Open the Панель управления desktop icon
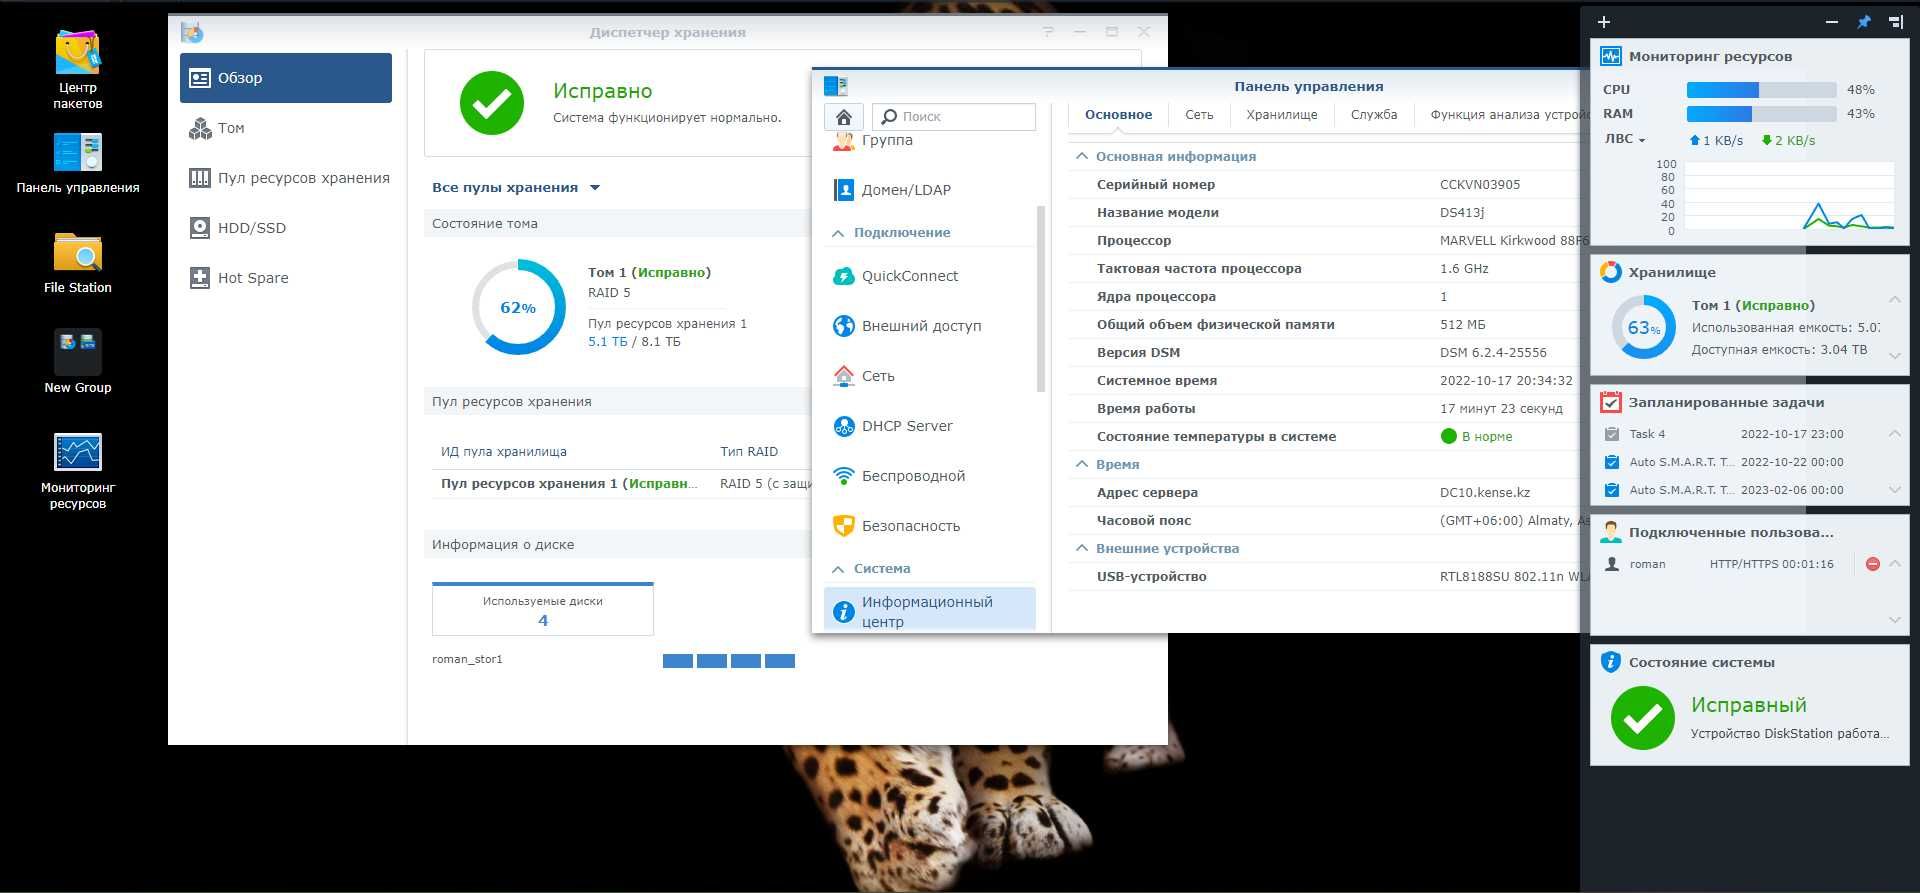This screenshot has height=893, width=1920. tap(78, 163)
